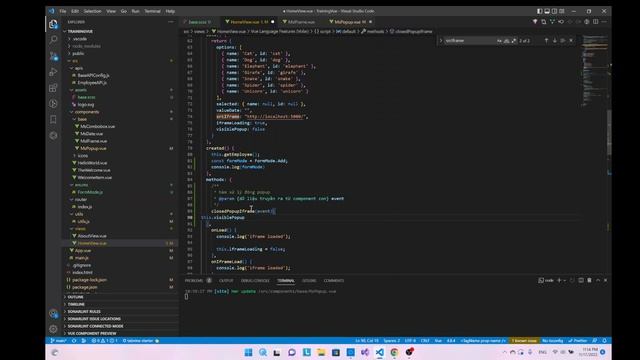This screenshot has width=640, height=360.
Task: Open Run and Debug view
Action: point(53,72)
